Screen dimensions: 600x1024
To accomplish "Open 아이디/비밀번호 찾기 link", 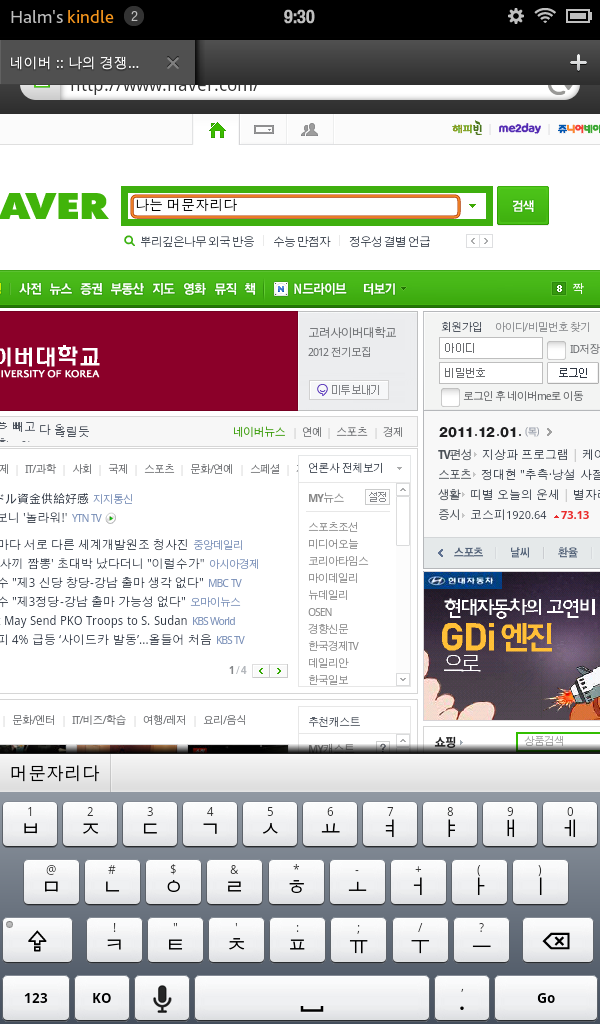I will pyautogui.click(x=543, y=326).
